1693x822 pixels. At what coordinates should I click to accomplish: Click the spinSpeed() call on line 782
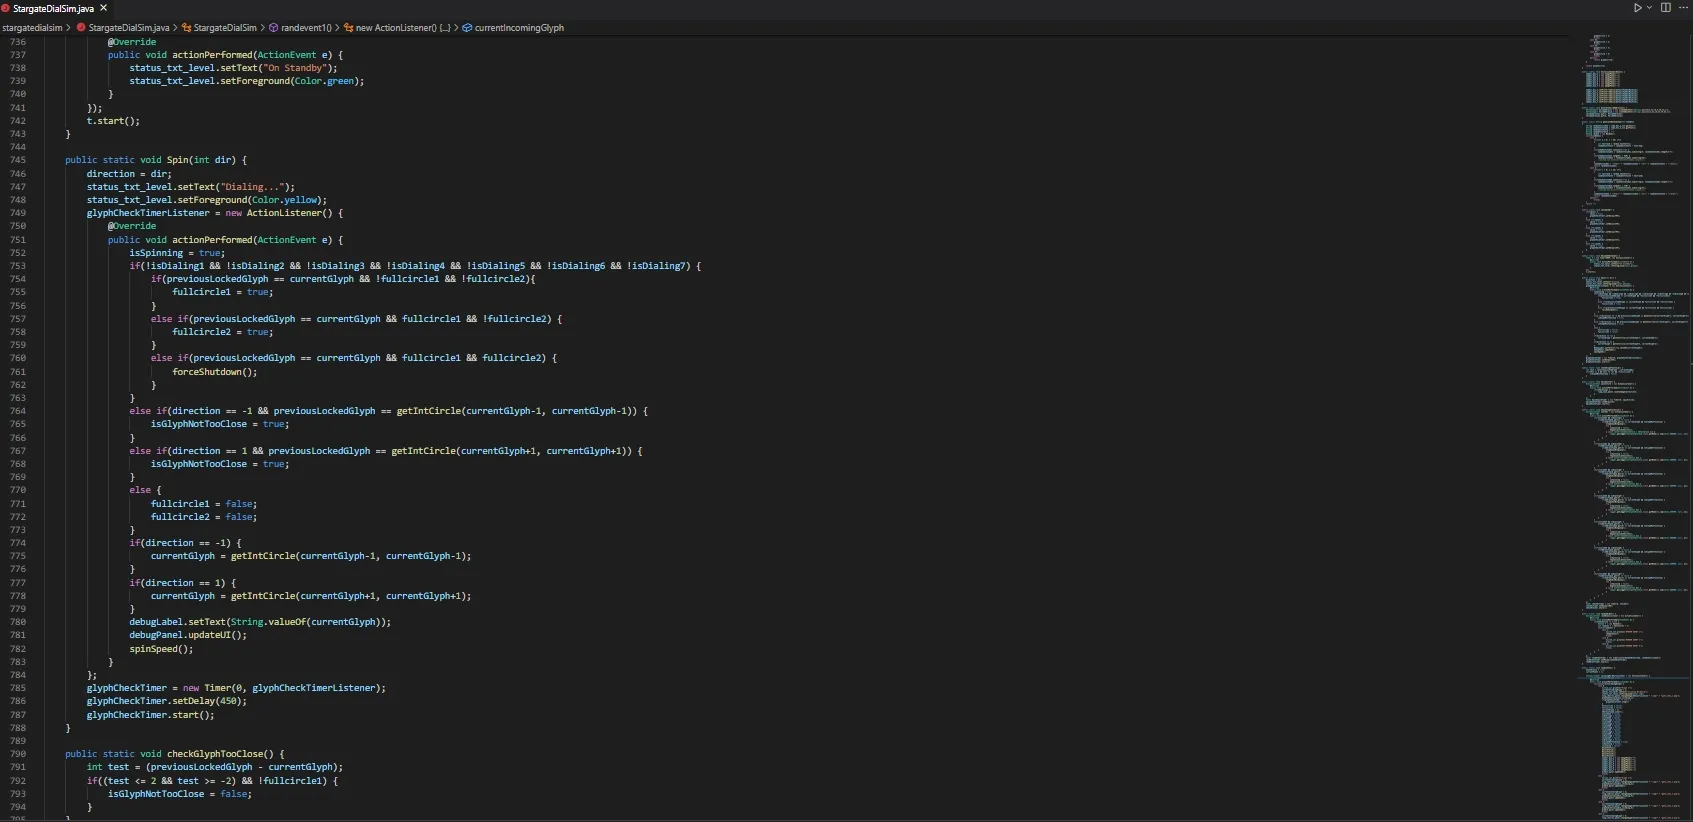click(160, 649)
